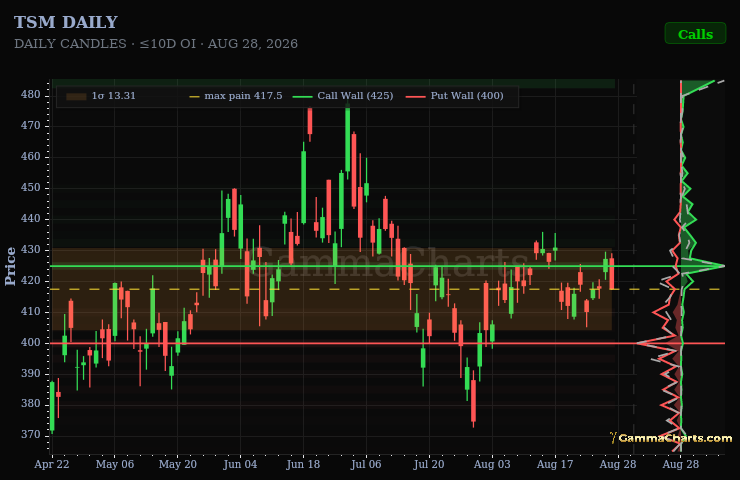
Task: Click the 420 price axis tick label
Action: coord(31,281)
